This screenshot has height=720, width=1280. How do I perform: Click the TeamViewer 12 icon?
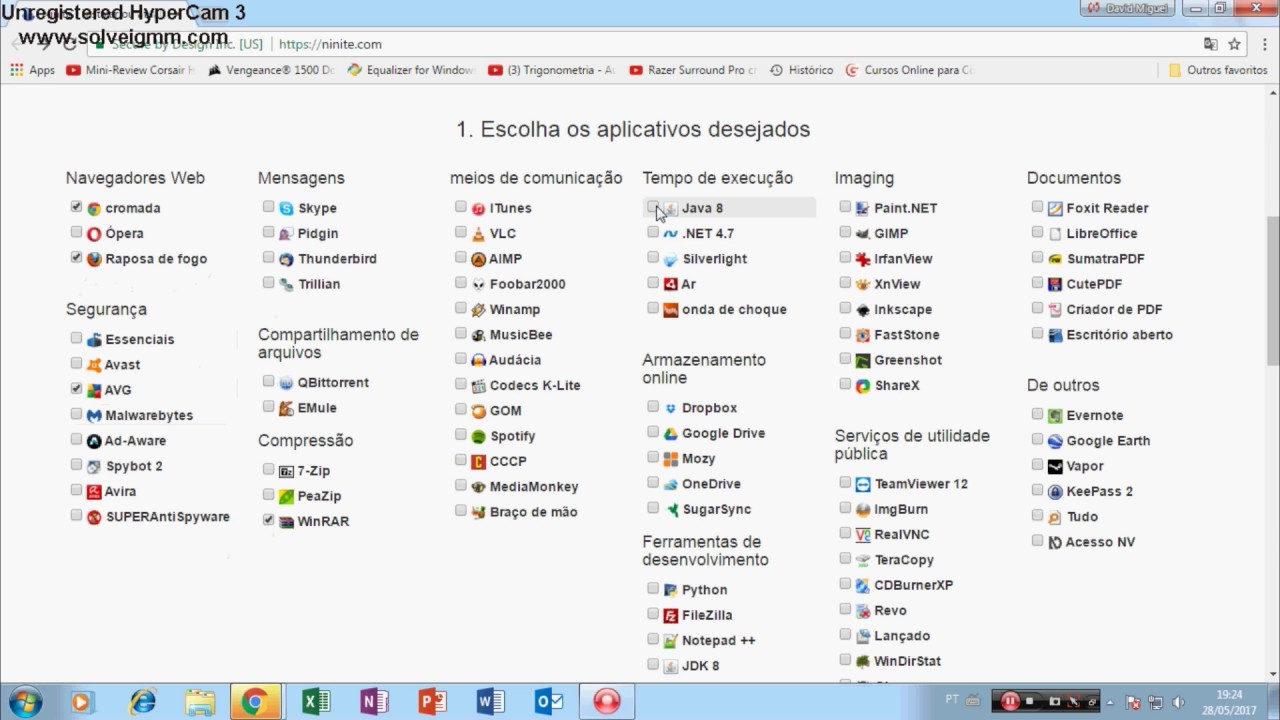point(863,485)
